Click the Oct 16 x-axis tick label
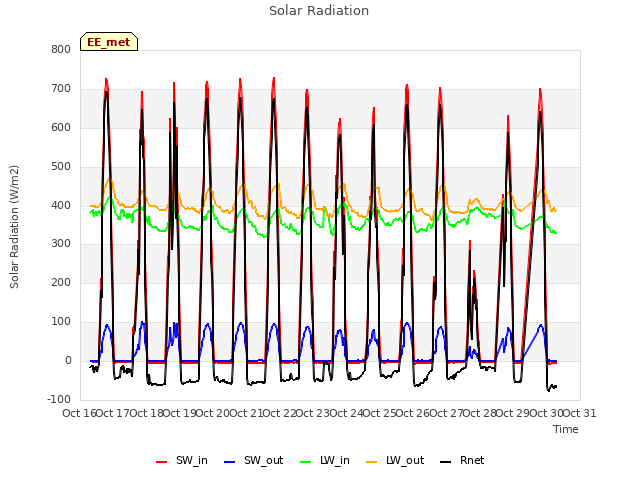 coord(79,413)
